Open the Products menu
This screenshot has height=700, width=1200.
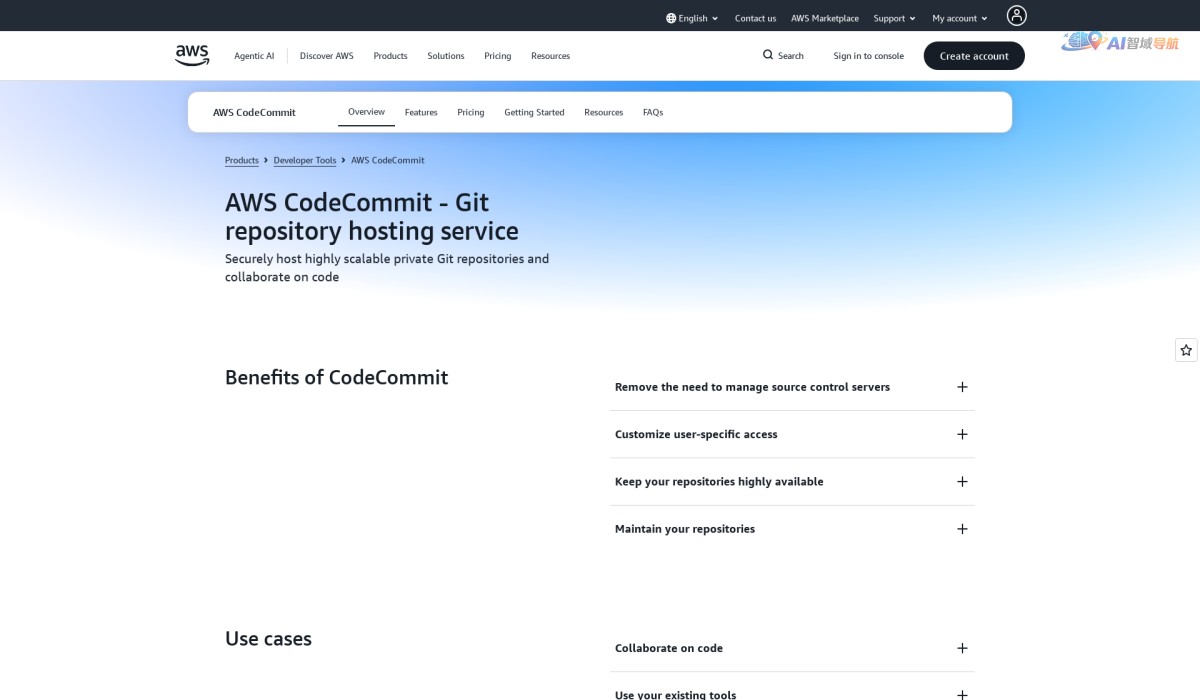point(390,56)
